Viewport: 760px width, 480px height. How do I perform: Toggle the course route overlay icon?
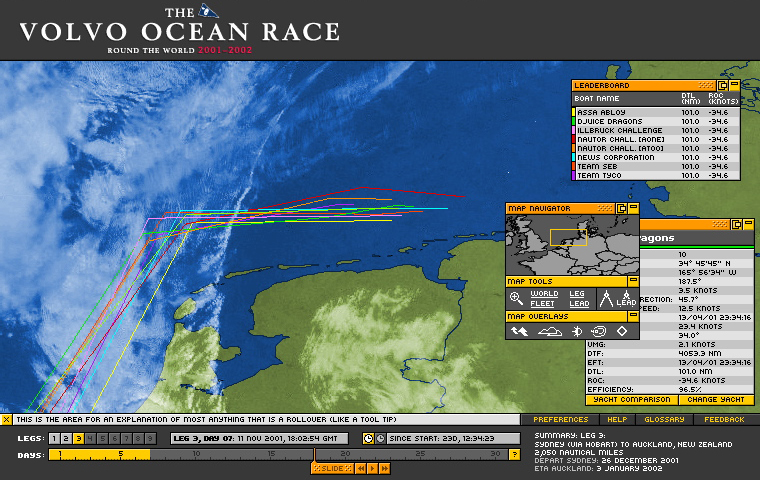(x=599, y=332)
